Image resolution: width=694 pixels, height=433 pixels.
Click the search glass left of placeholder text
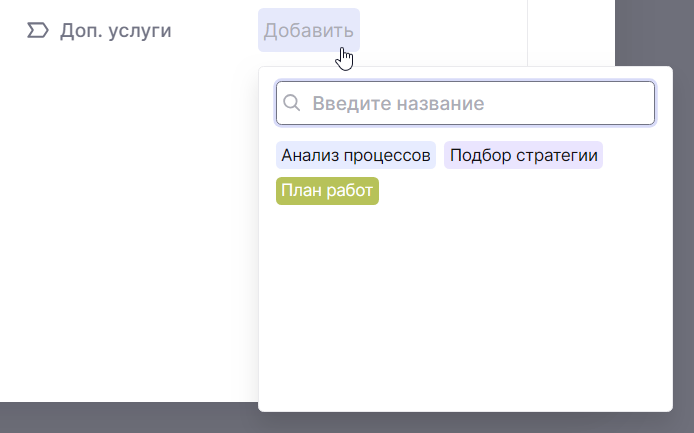[292, 103]
